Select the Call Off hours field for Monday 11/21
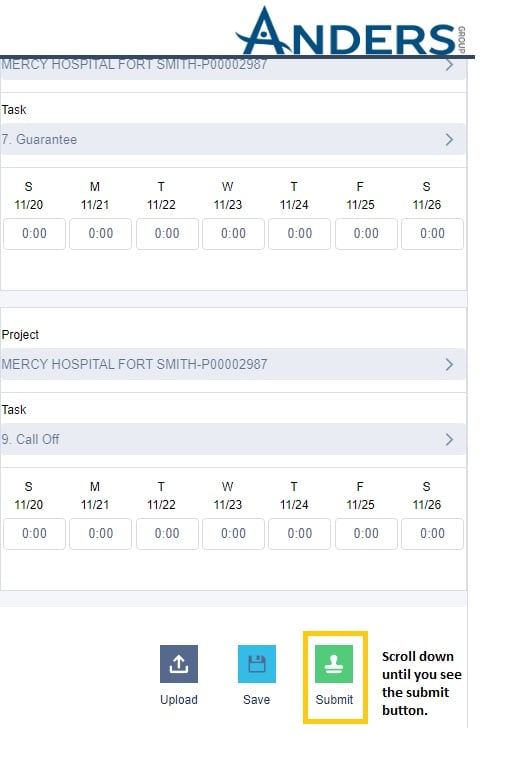 coord(100,534)
